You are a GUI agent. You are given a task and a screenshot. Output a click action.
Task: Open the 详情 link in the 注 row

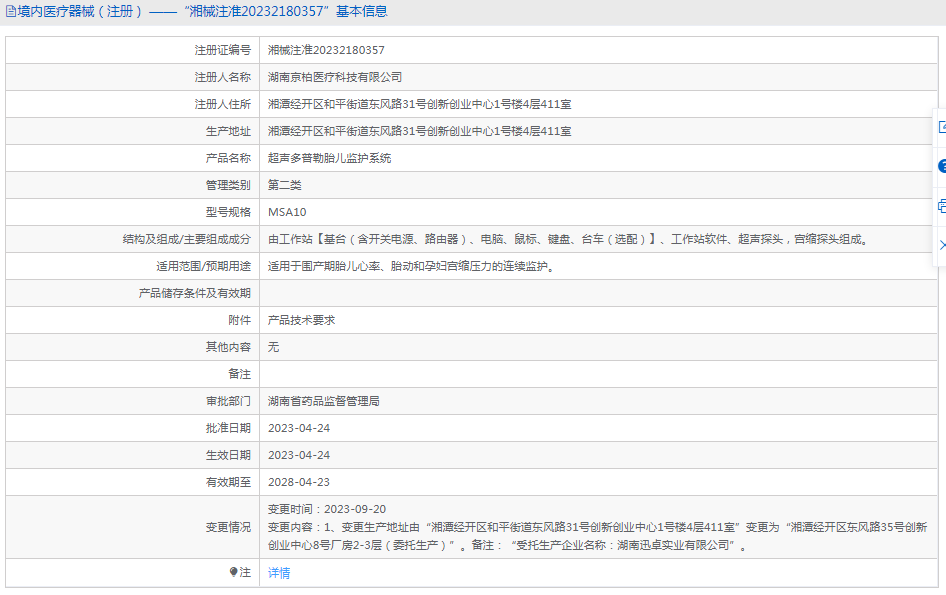click(x=279, y=573)
